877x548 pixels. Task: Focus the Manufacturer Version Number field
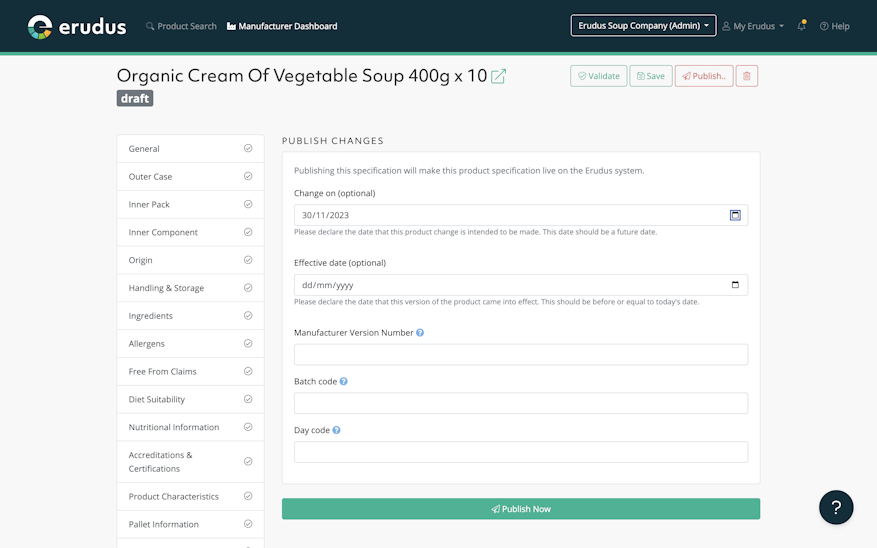pyautogui.click(x=521, y=355)
